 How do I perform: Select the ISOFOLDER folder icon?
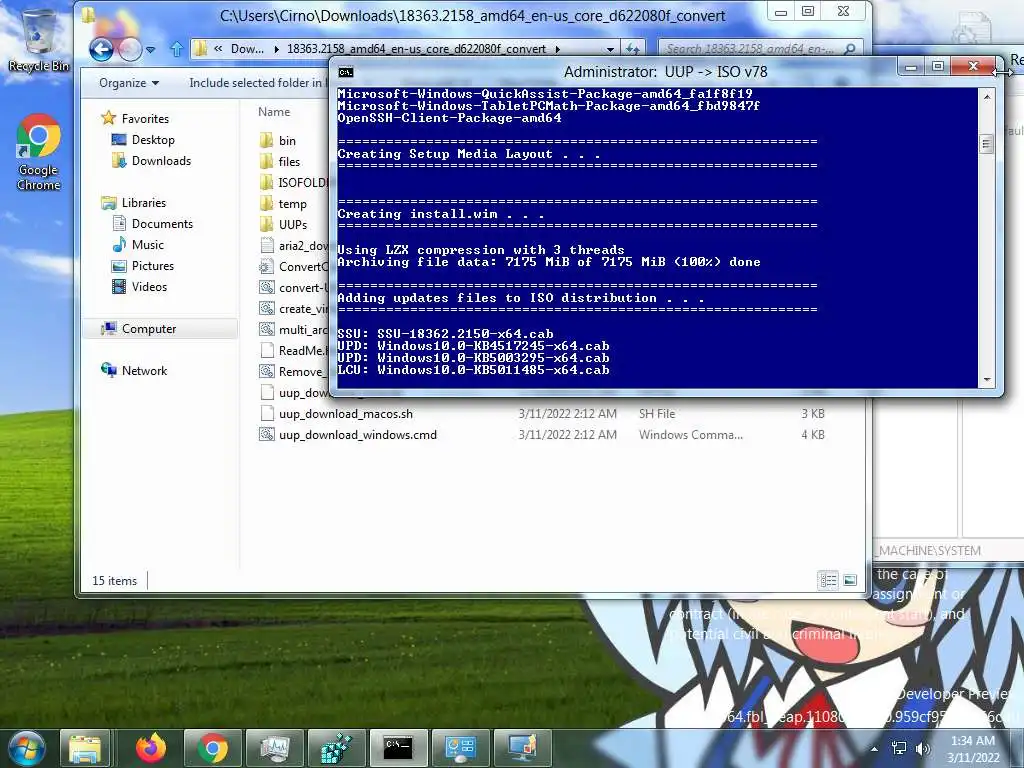point(266,182)
